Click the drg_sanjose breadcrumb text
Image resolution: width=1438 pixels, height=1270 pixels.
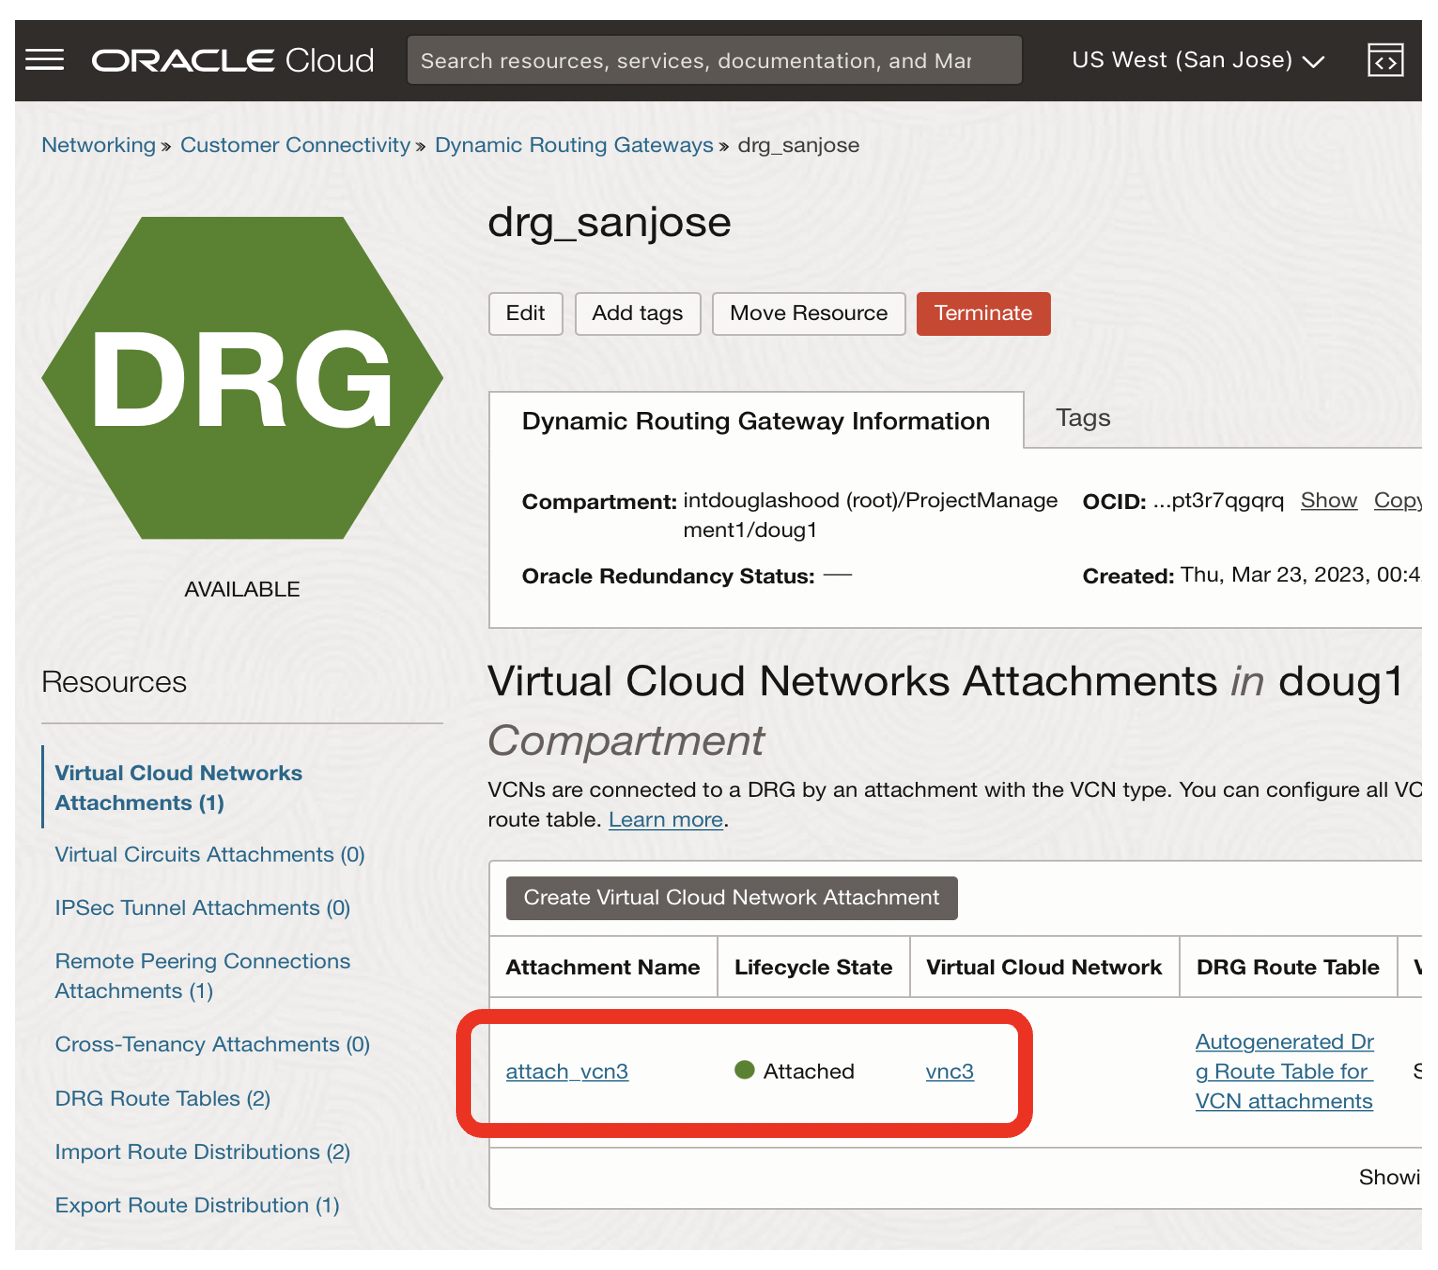click(799, 146)
